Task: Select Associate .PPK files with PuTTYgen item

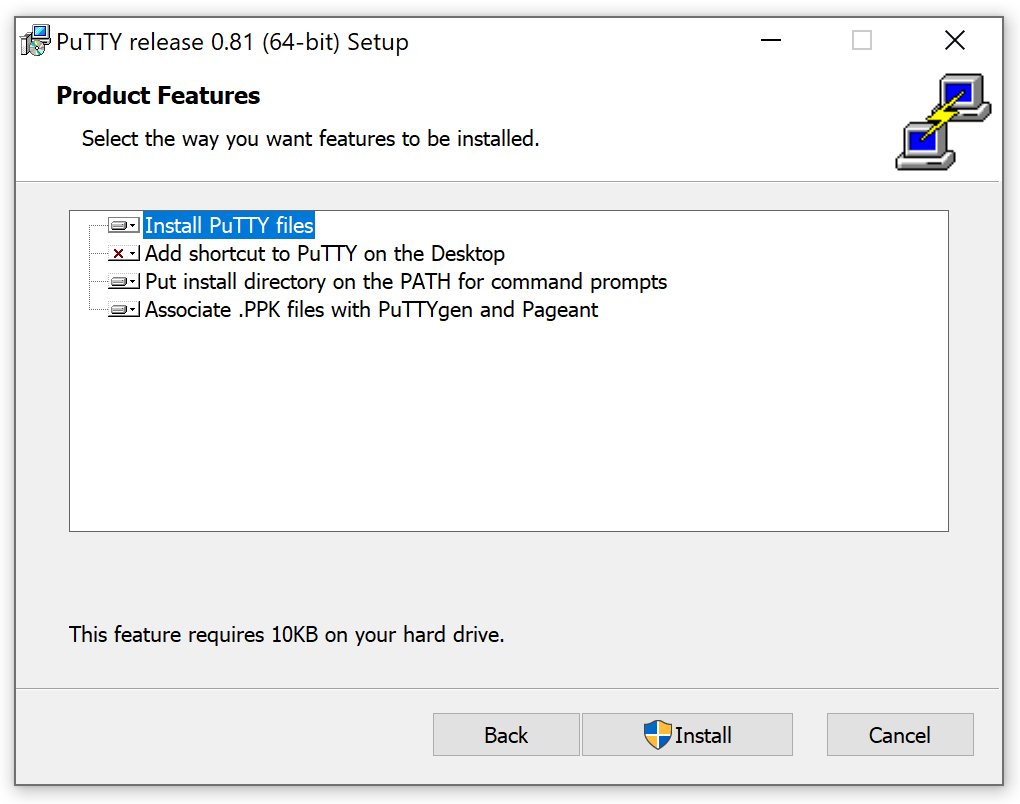Action: tap(371, 310)
